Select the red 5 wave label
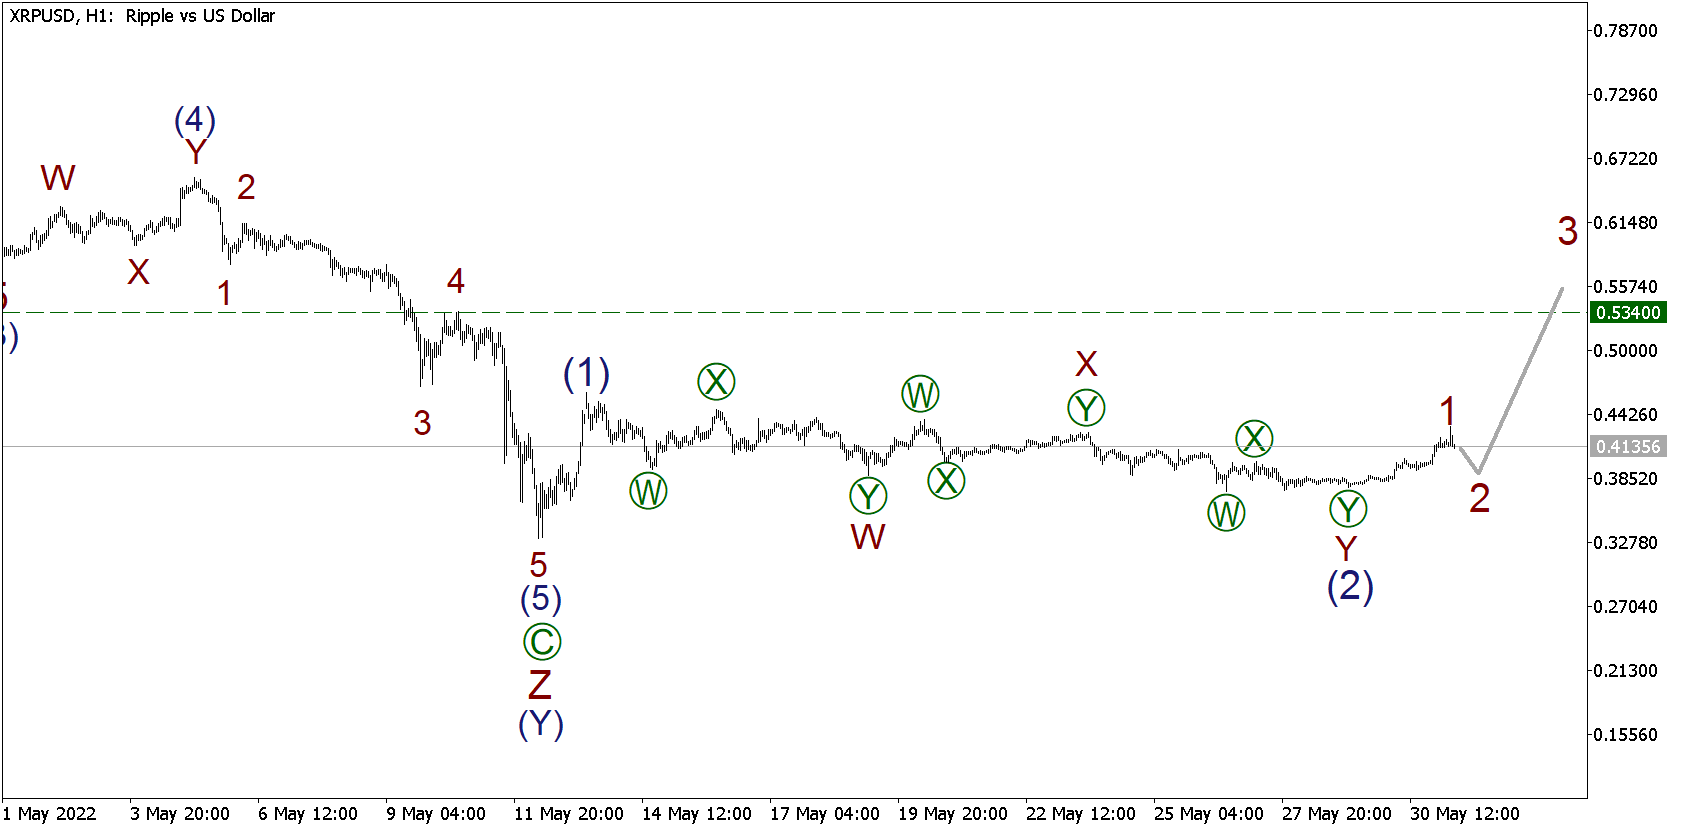Viewport: 1682px width, 830px height. click(538, 566)
